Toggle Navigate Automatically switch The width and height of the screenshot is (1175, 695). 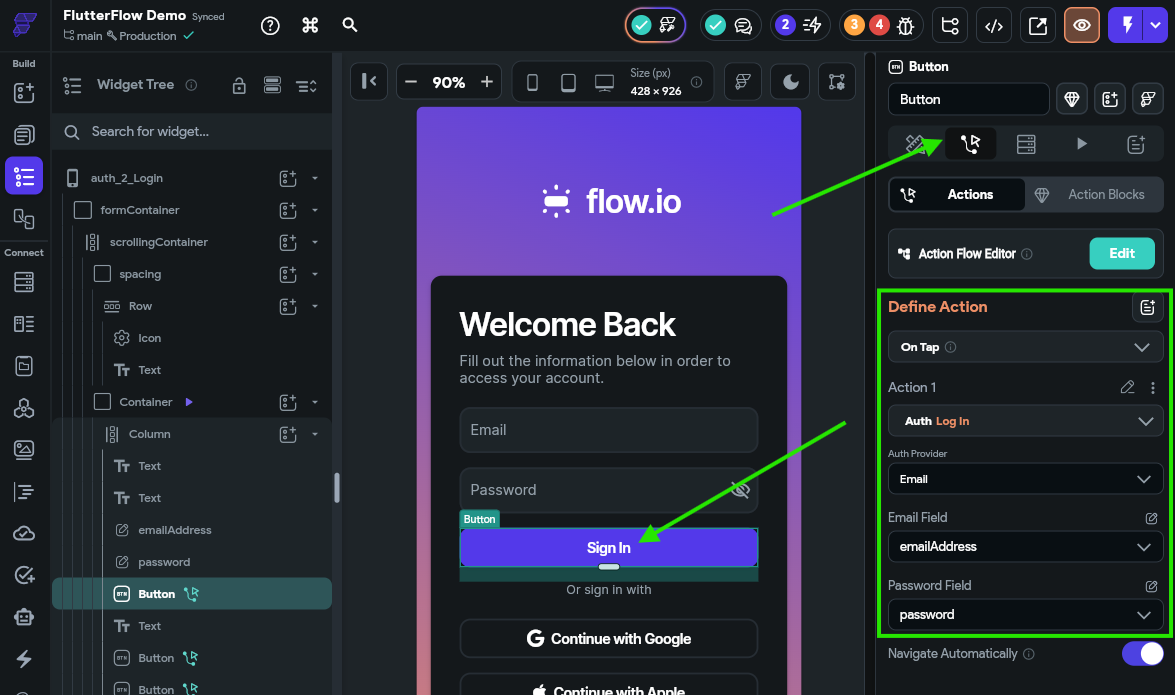pyautogui.click(x=1142, y=654)
